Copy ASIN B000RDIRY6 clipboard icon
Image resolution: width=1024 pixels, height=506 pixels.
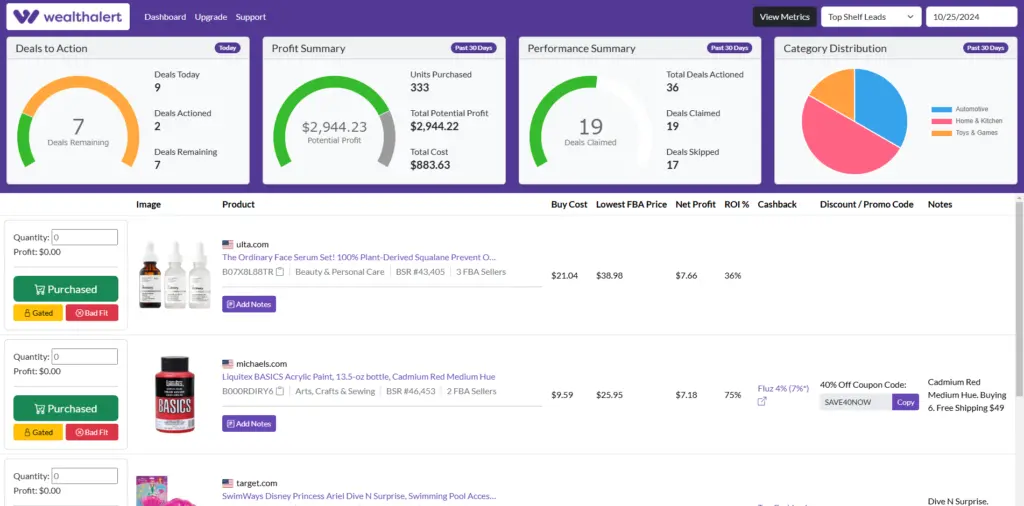click(280, 392)
